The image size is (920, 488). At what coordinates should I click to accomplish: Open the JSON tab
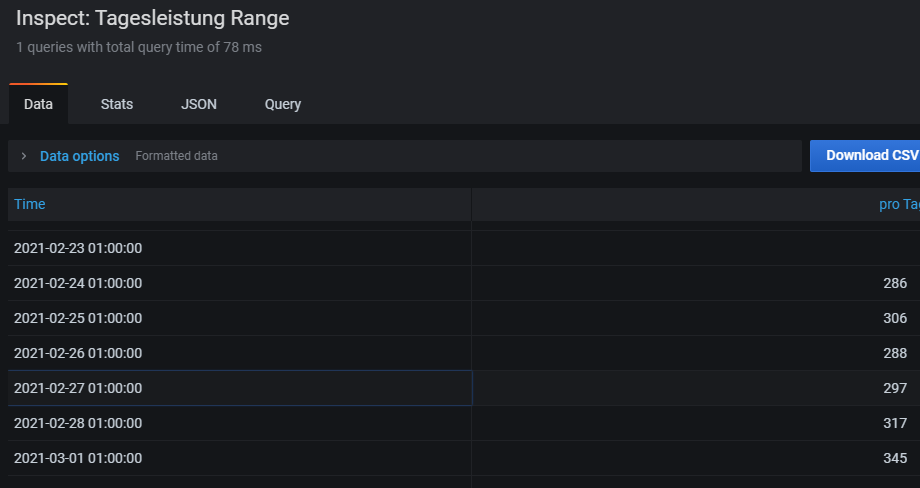[199, 104]
